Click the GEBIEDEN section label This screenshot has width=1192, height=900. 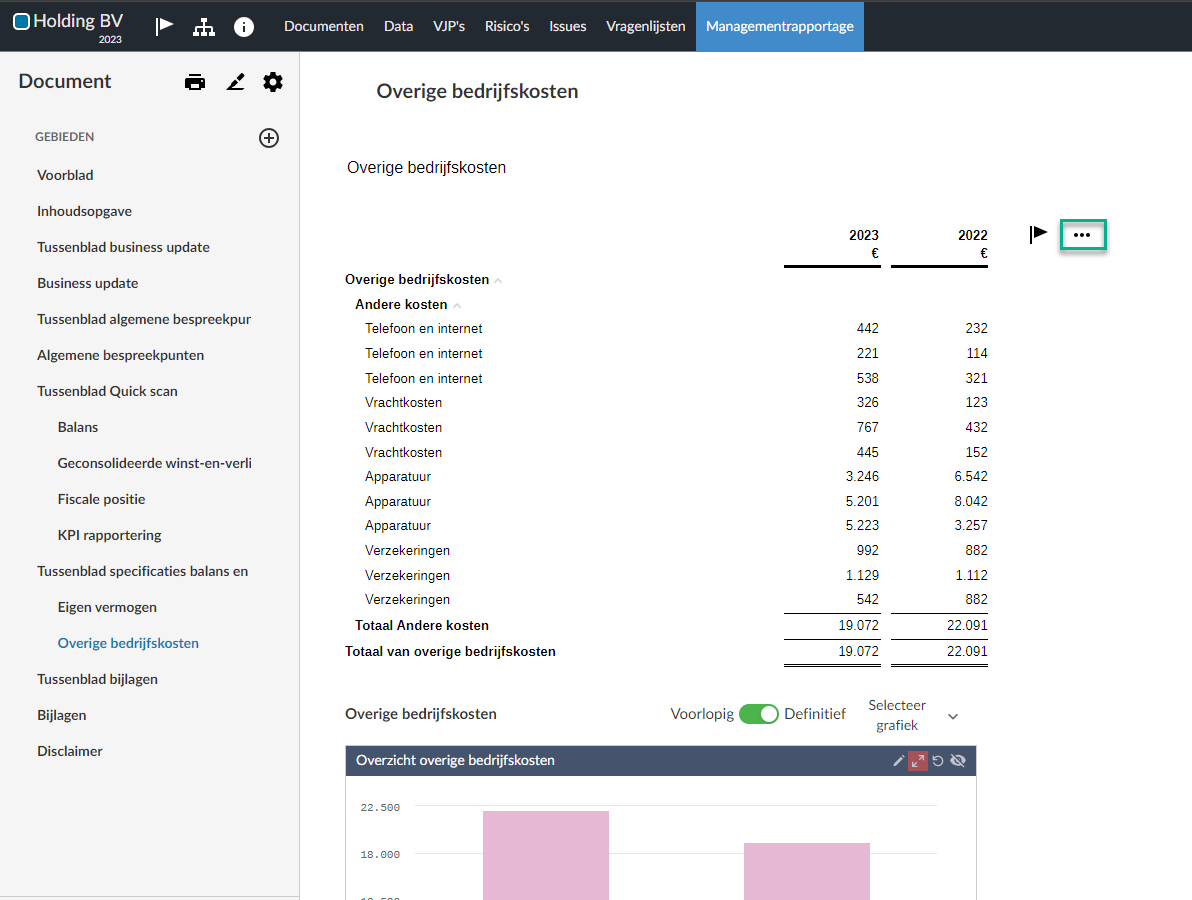pos(65,137)
